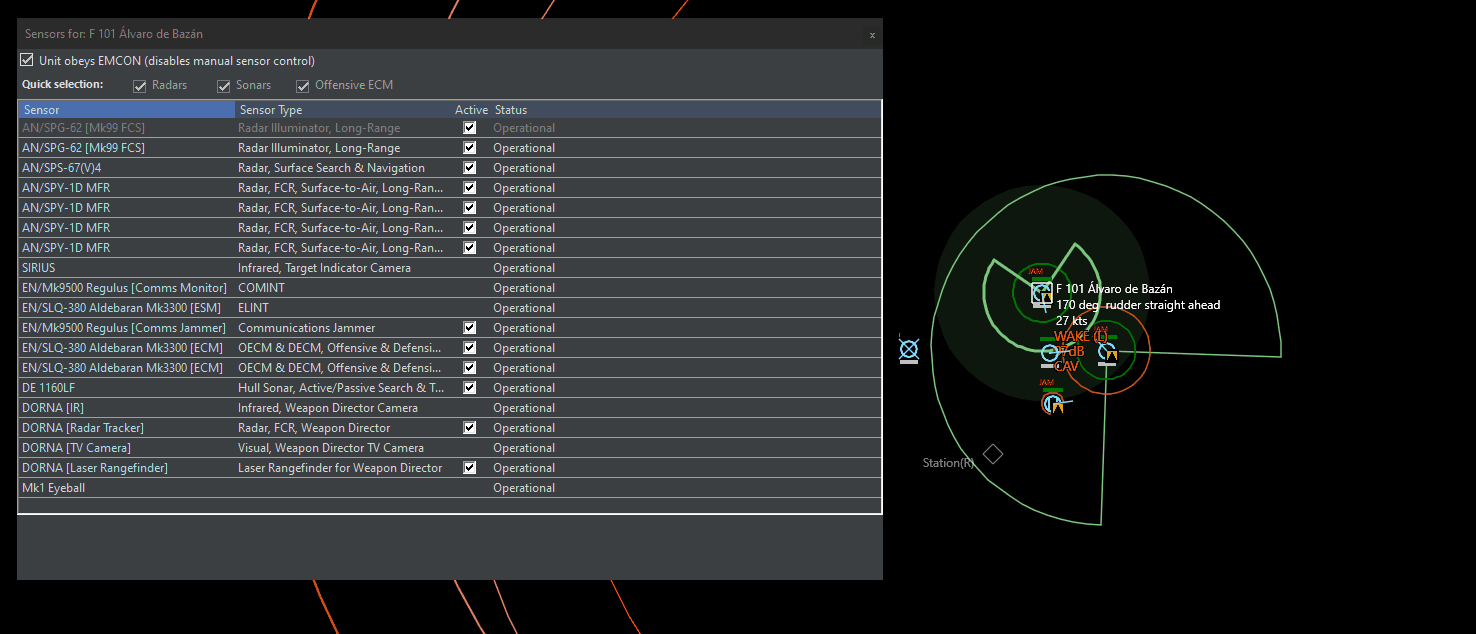This screenshot has width=1476, height=634.
Task: Sort by the Sensor column header
Action: point(126,110)
